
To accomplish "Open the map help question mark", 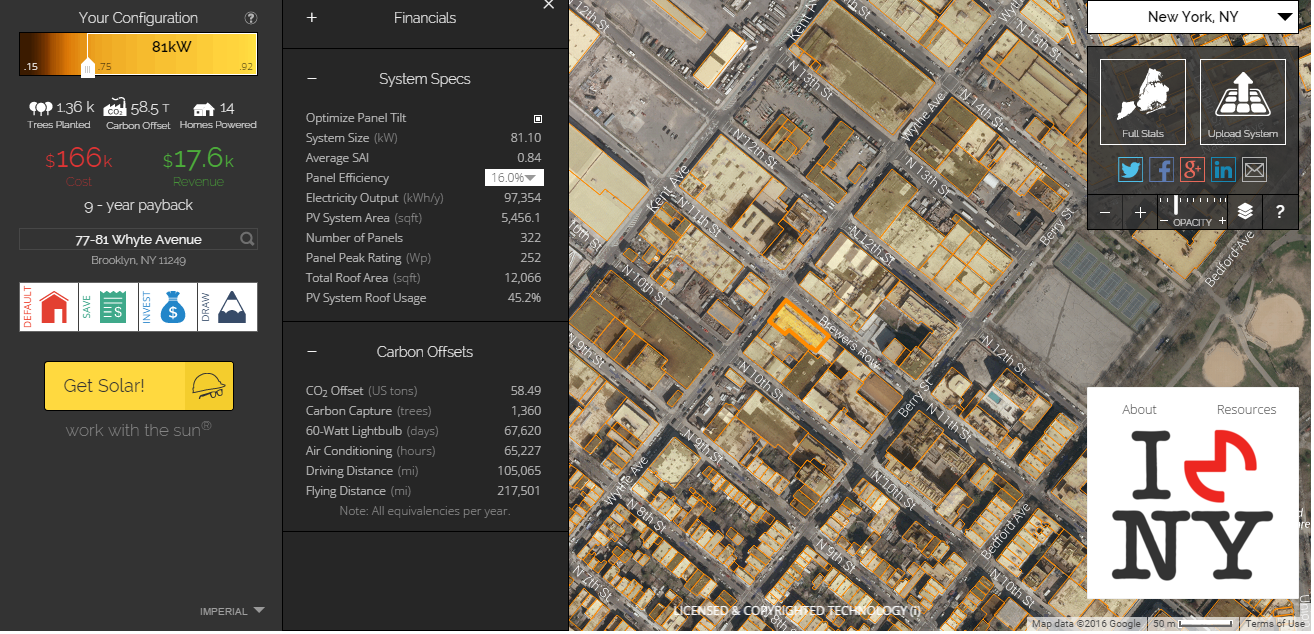I will pos(1280,212).
